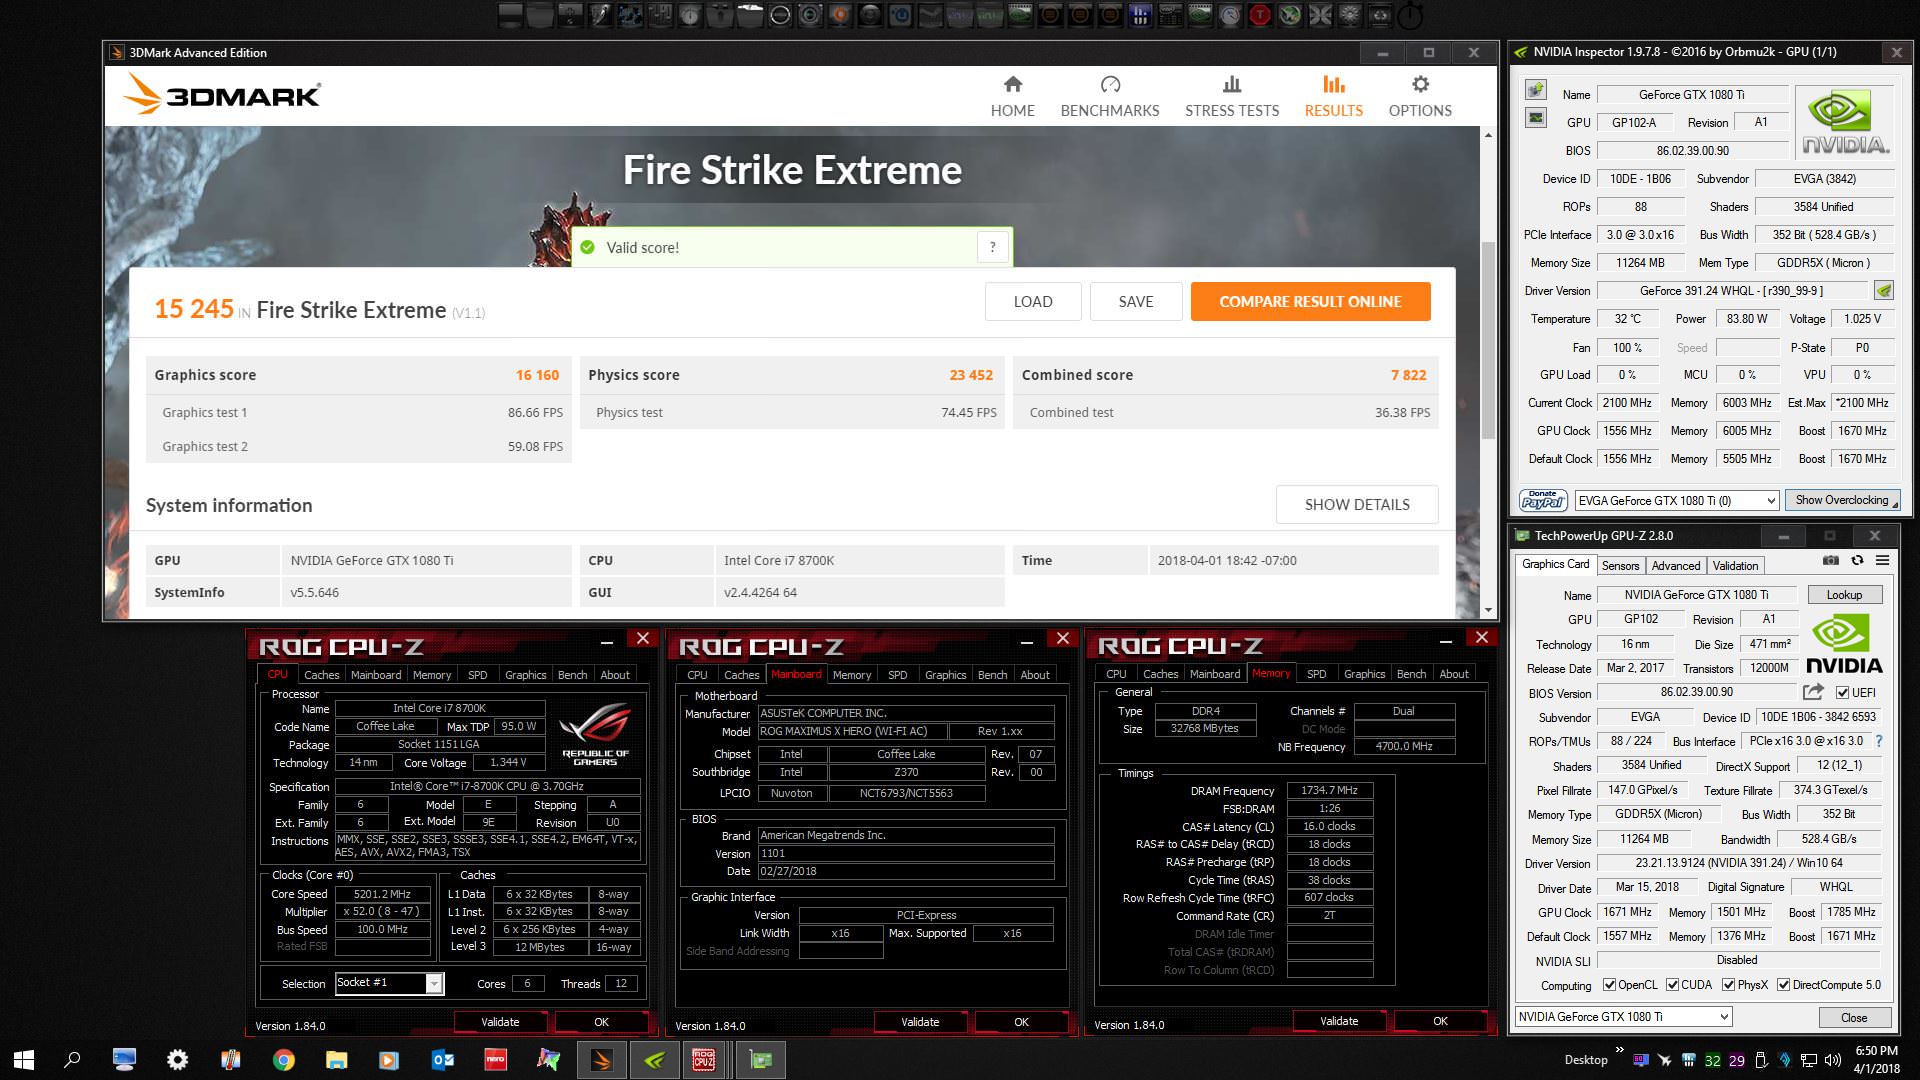Open Chrome from the taskbar
The image size is (1920, 1080).
point(283,1060)
